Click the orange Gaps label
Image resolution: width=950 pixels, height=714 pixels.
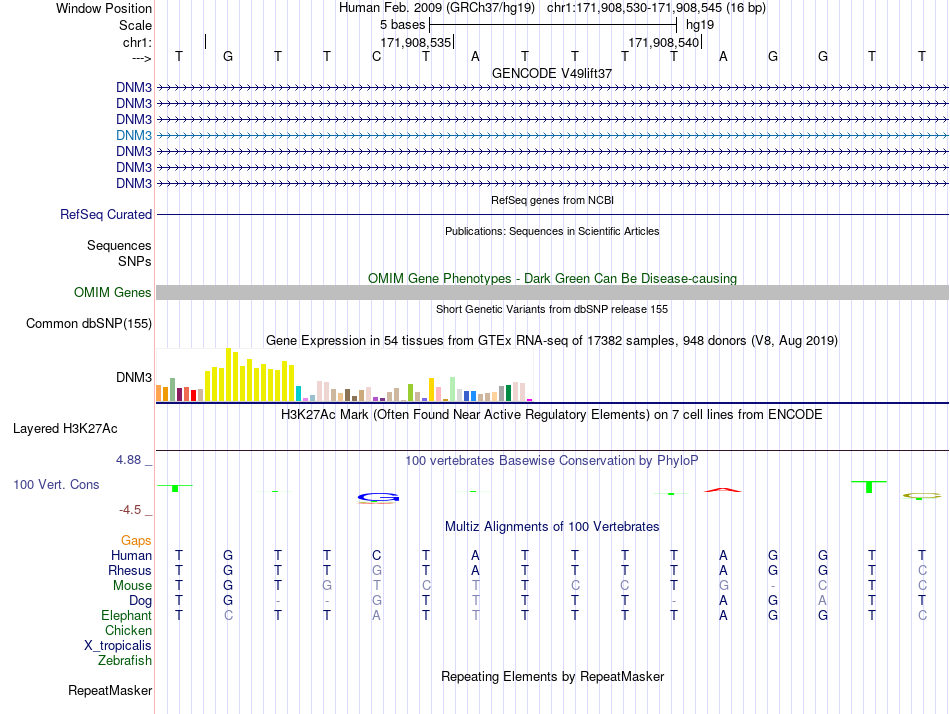point(136,540)
